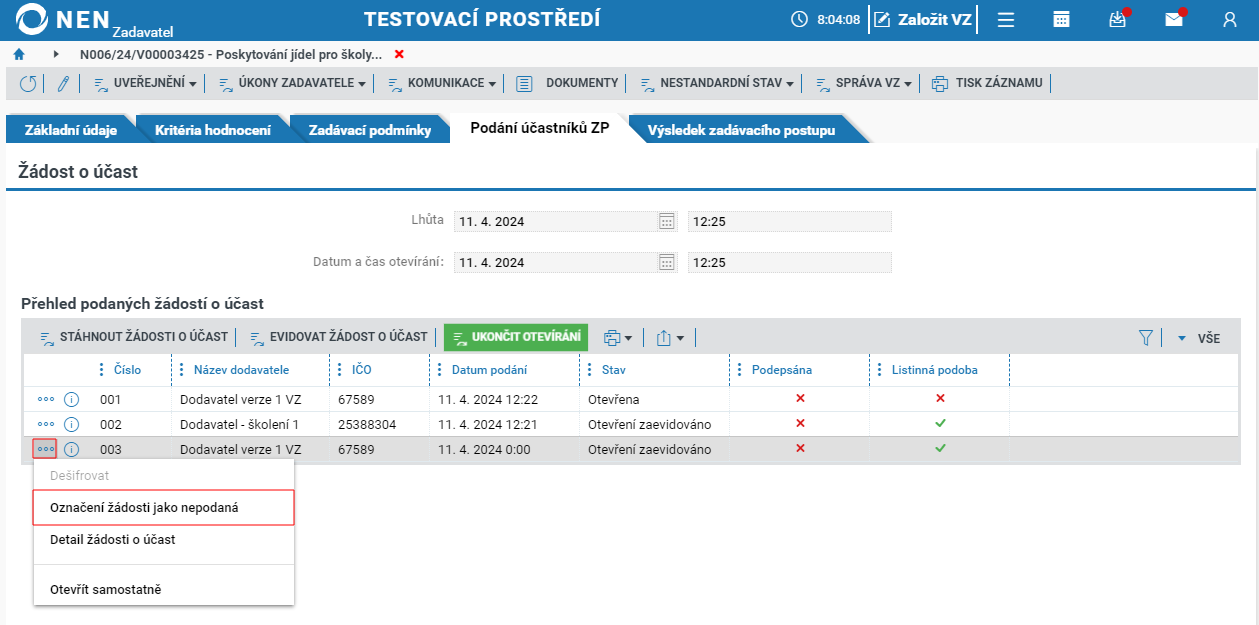This screenshot has height=625, width=1259.
Task: Click the filter funnel icon
Action: pyautogui.click(x=1146, y=338)
